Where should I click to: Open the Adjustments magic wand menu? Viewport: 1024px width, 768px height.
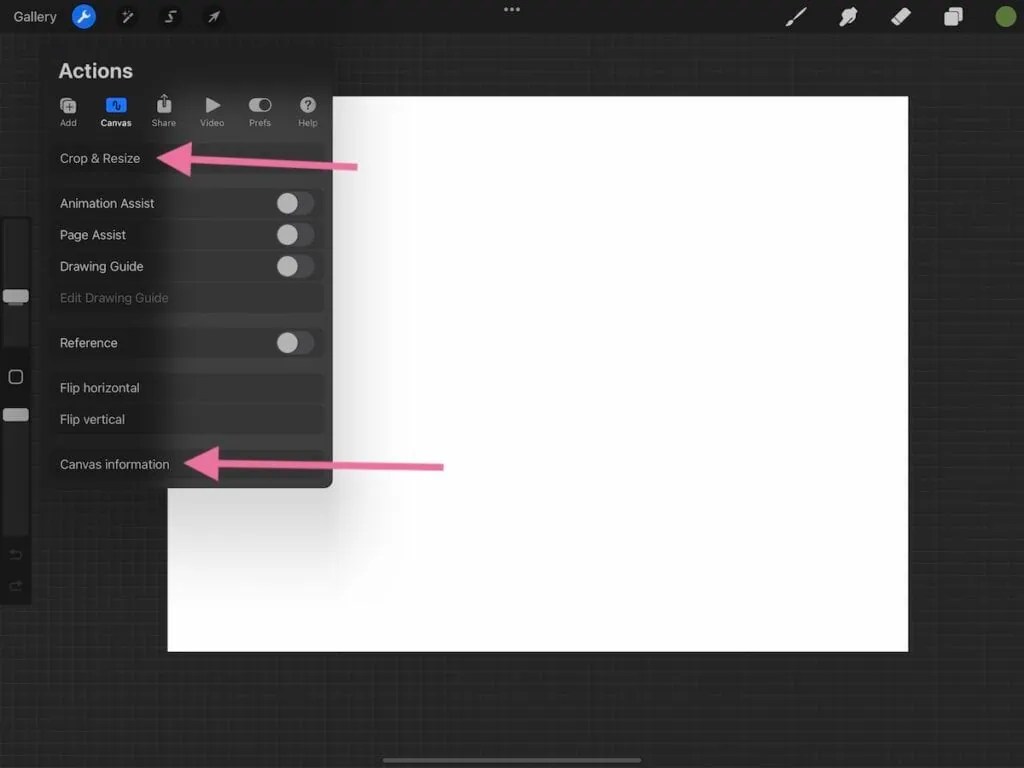tap(127, 16)
